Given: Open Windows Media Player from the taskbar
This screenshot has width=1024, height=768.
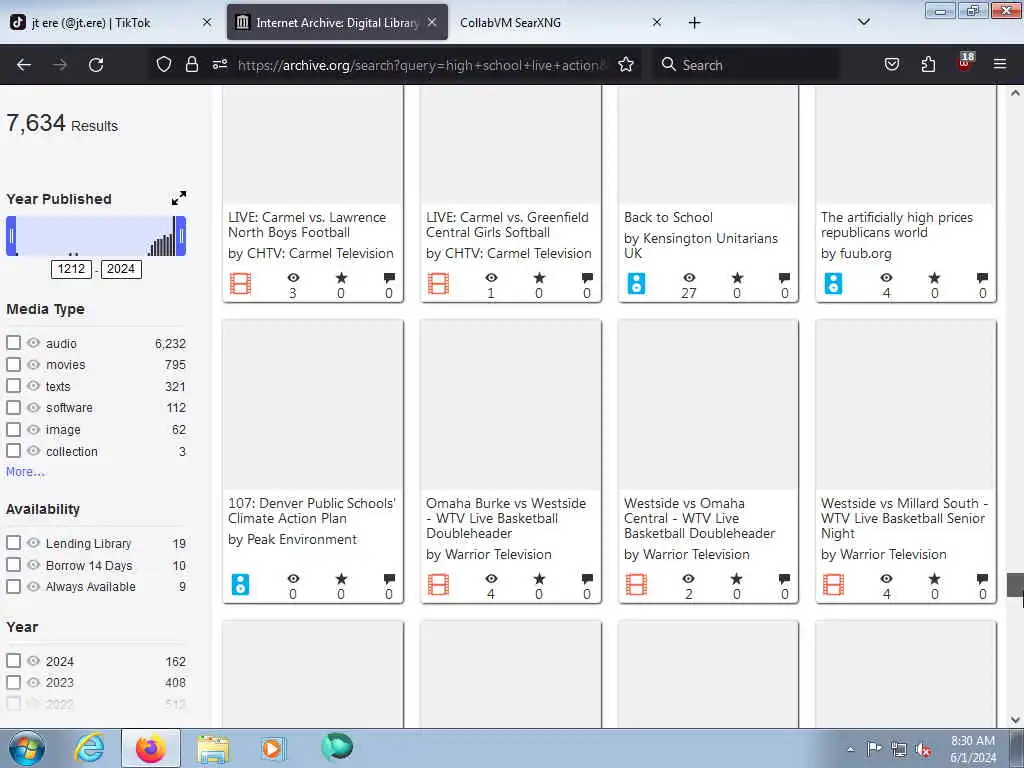Looking at the screenshot, I should tap(273, 748).
